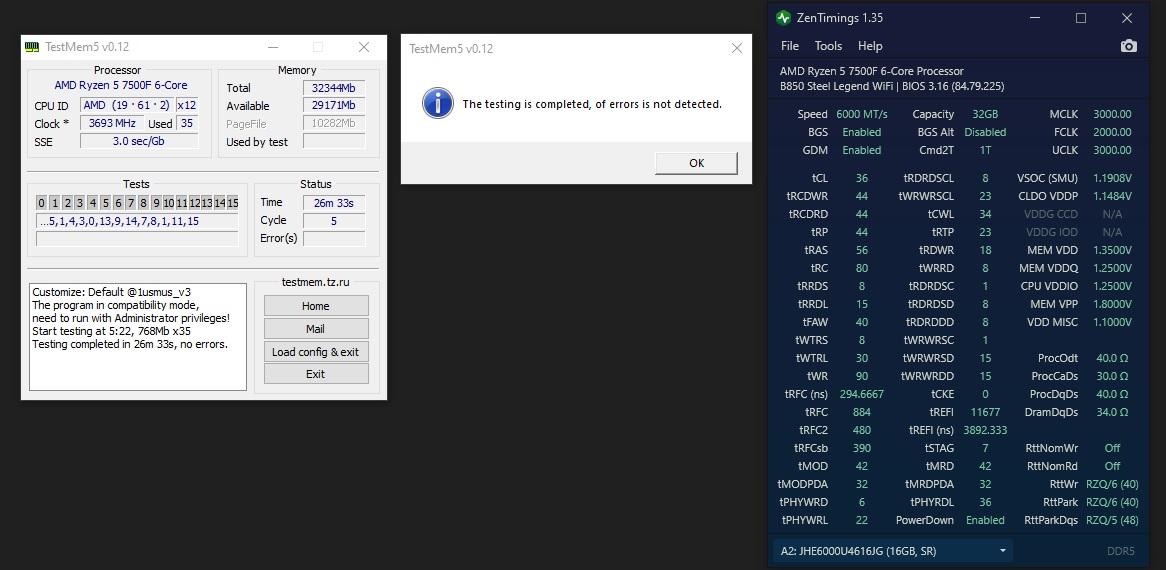The width and height of the screenshot is (1166, 570).
Task: Select test number 10 box
Action: click(x=169, y=203)
